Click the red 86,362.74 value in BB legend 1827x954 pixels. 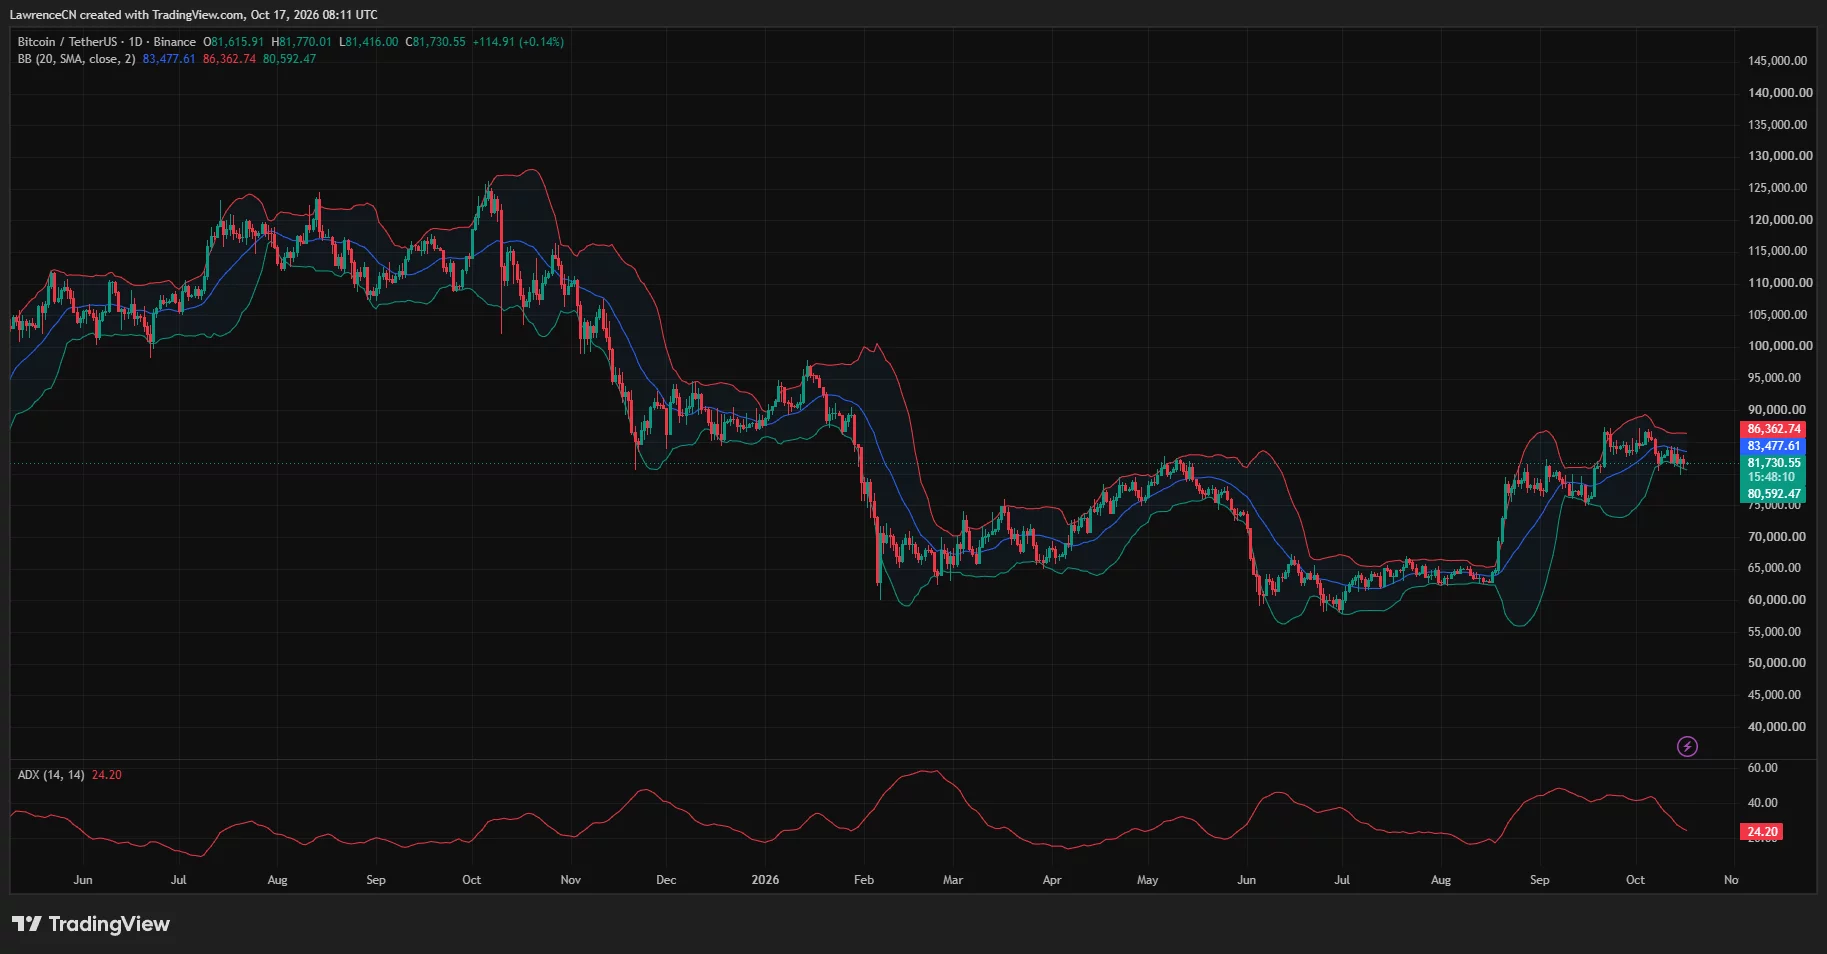pos(229,59)
